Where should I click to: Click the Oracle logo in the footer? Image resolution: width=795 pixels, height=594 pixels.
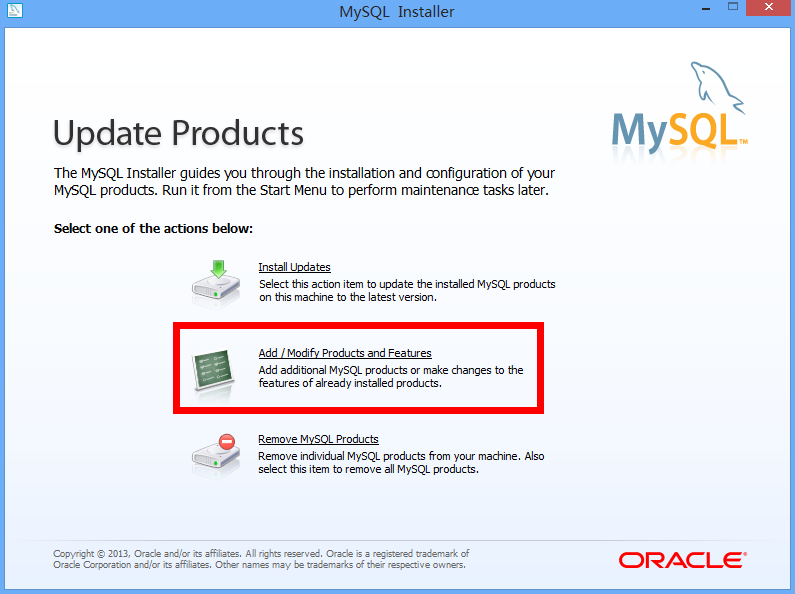coord(681,559)
